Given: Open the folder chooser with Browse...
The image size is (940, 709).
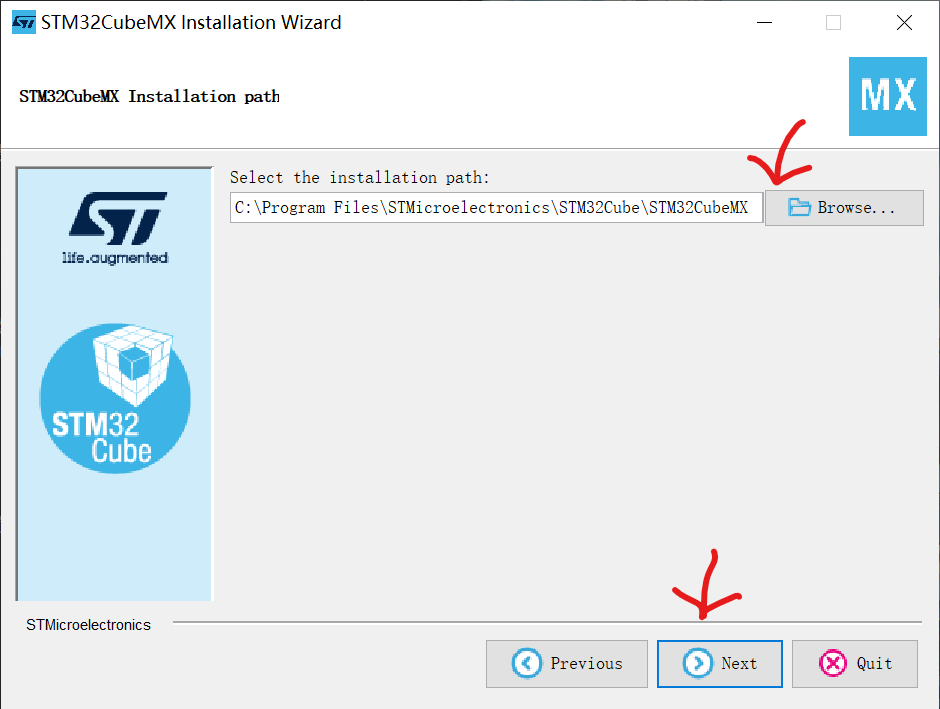Looking at the screenshot, I should pos(844,208).
